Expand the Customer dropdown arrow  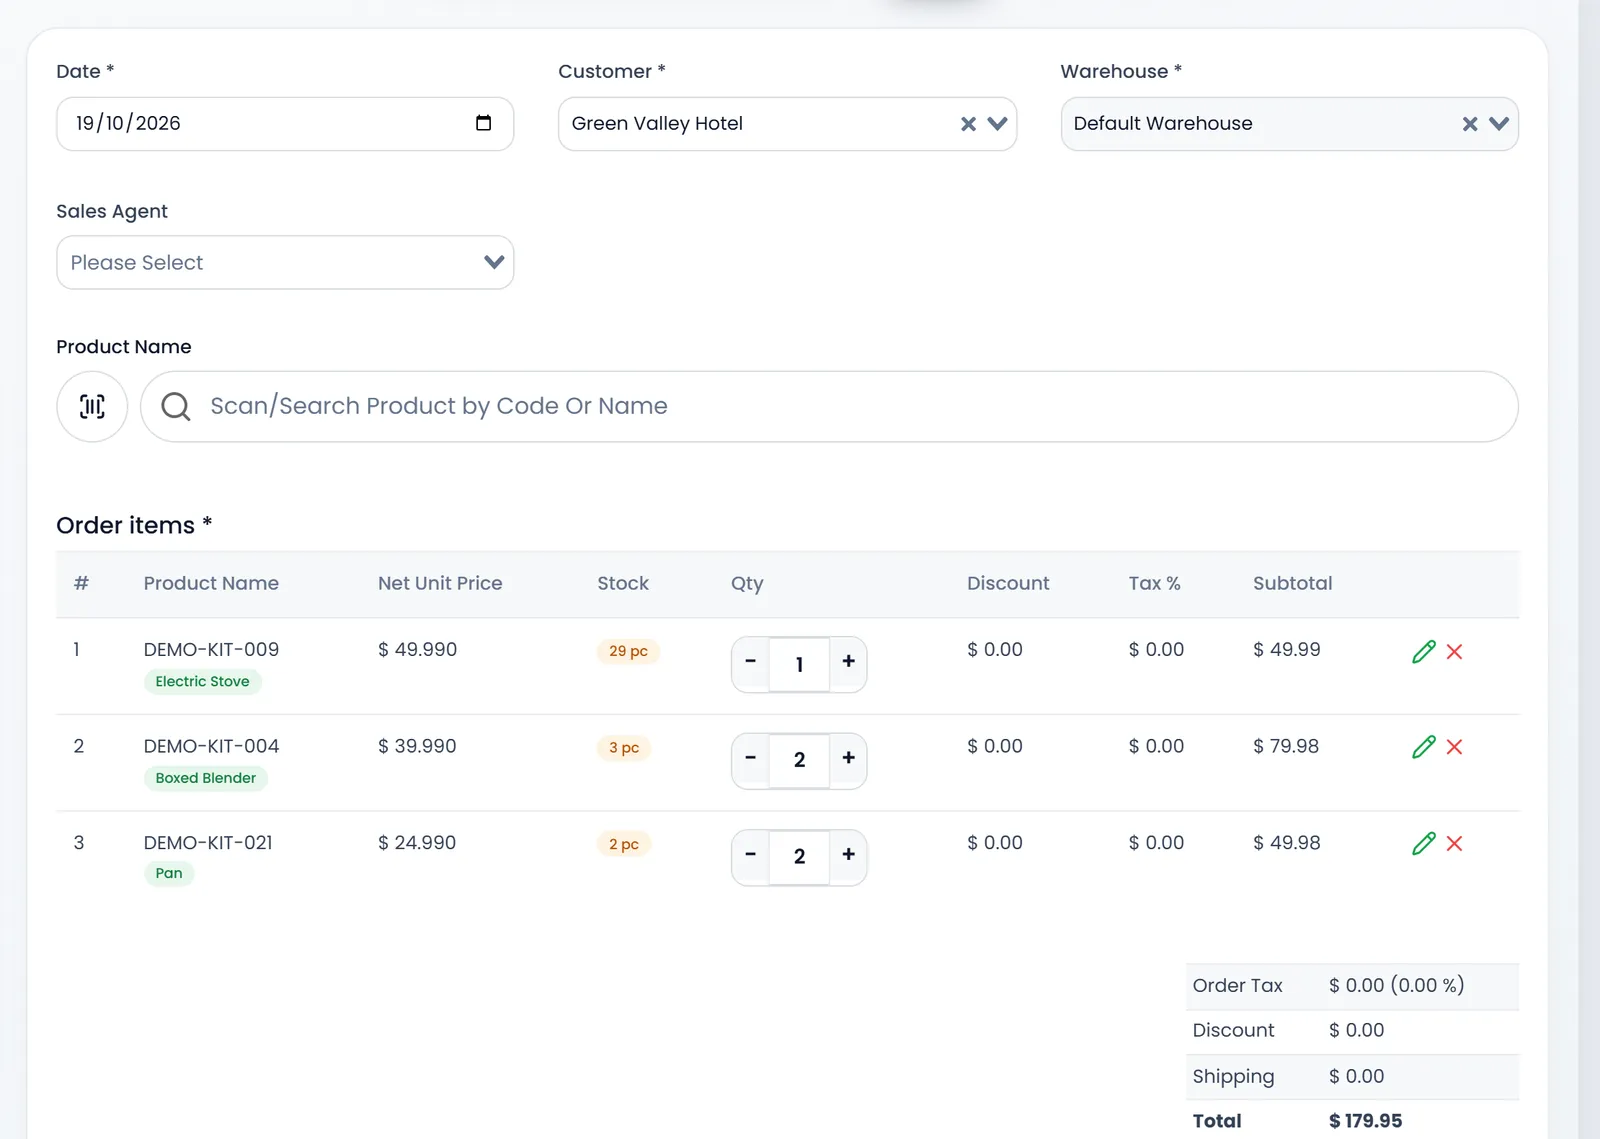pos(997,124)
